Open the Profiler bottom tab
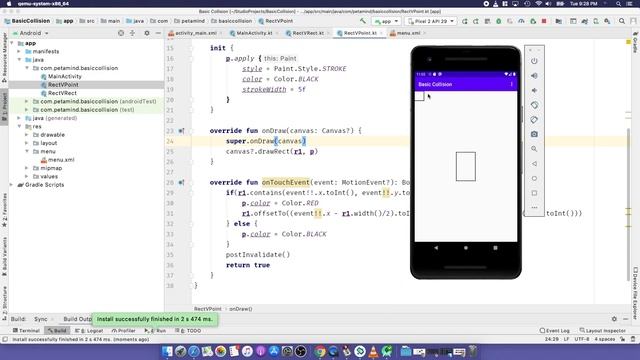Image resolution: width=640 pixels, height=360 pixels. click(x=123, y=331)
